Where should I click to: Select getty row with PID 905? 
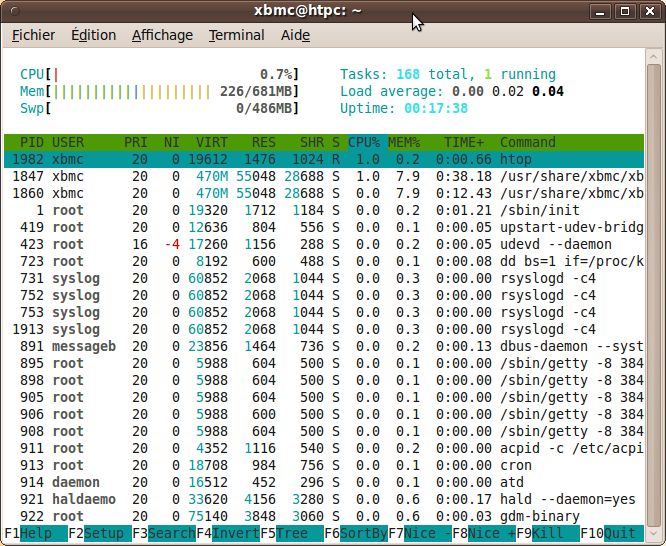(324, 397)
